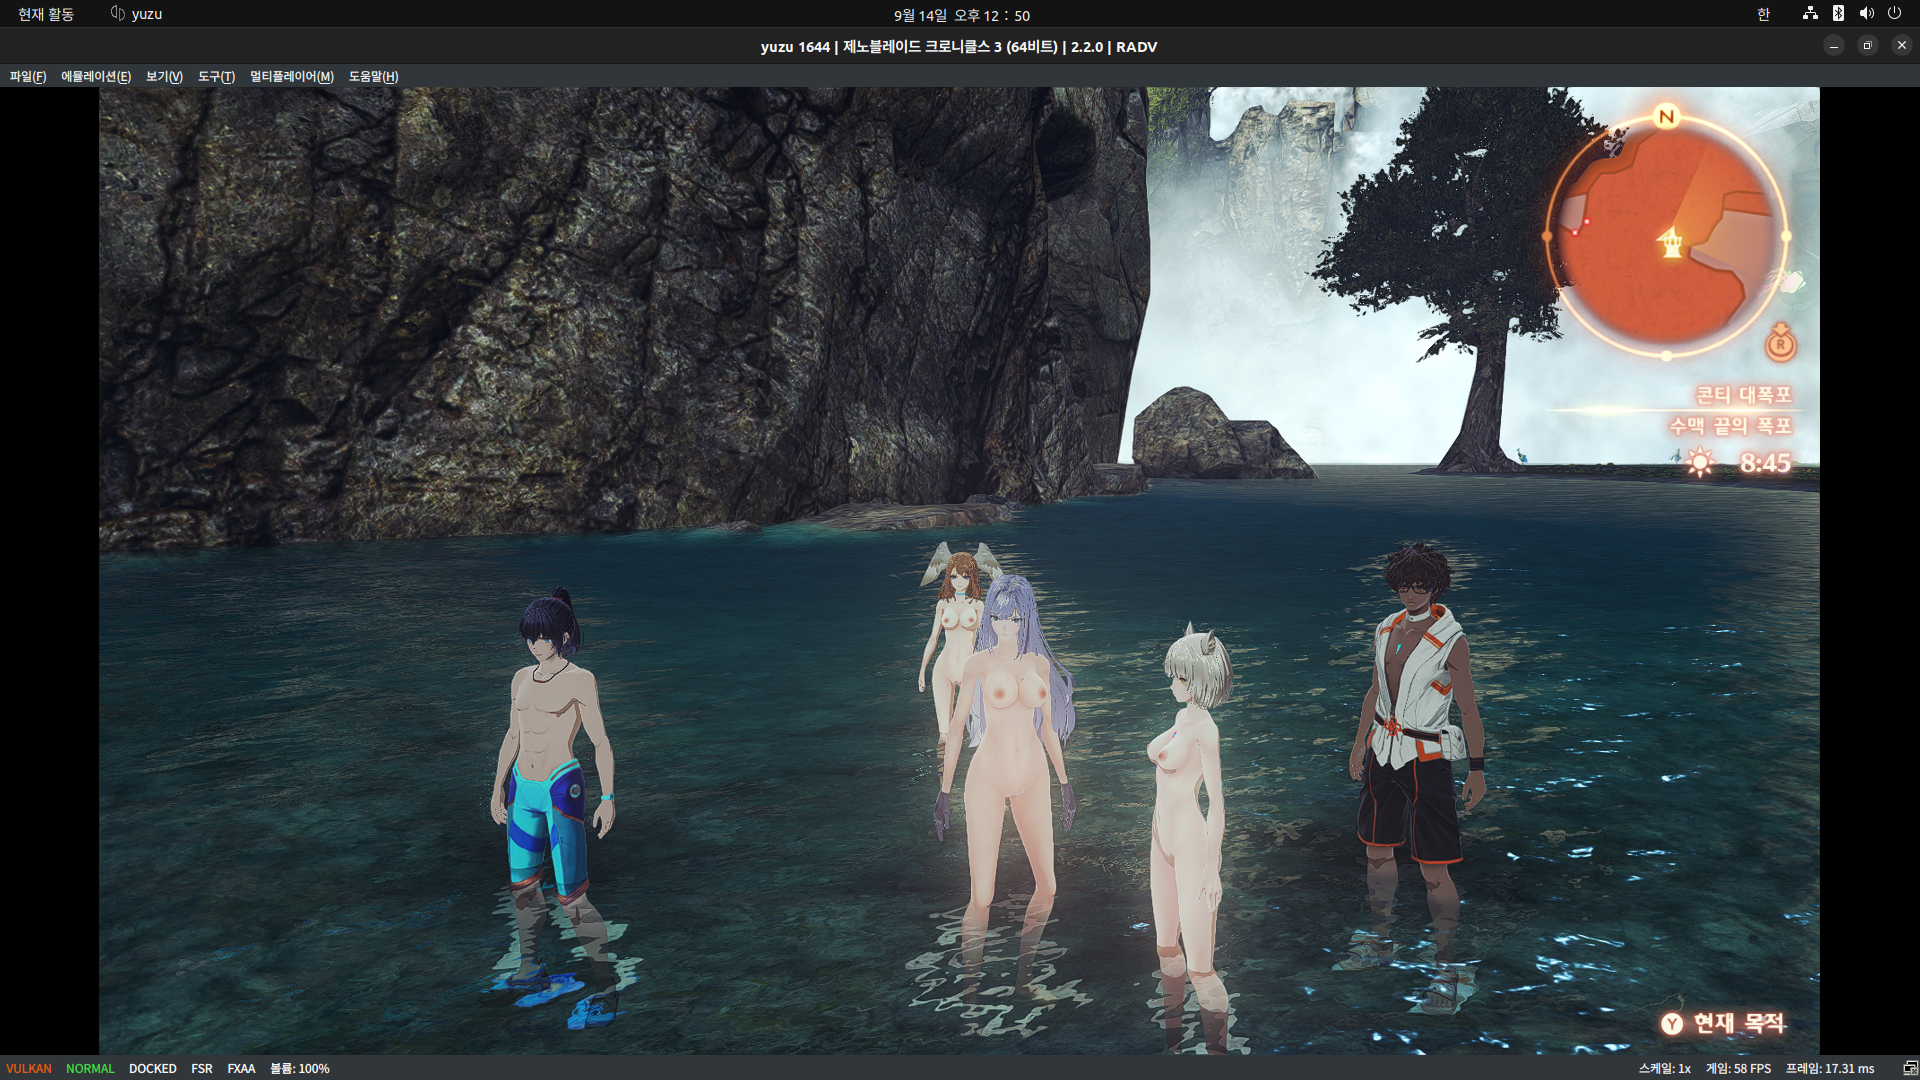This screenshot has width=1920, height=1080.
Task: Click the power menu tray icon
Action: pos(1894,14)
